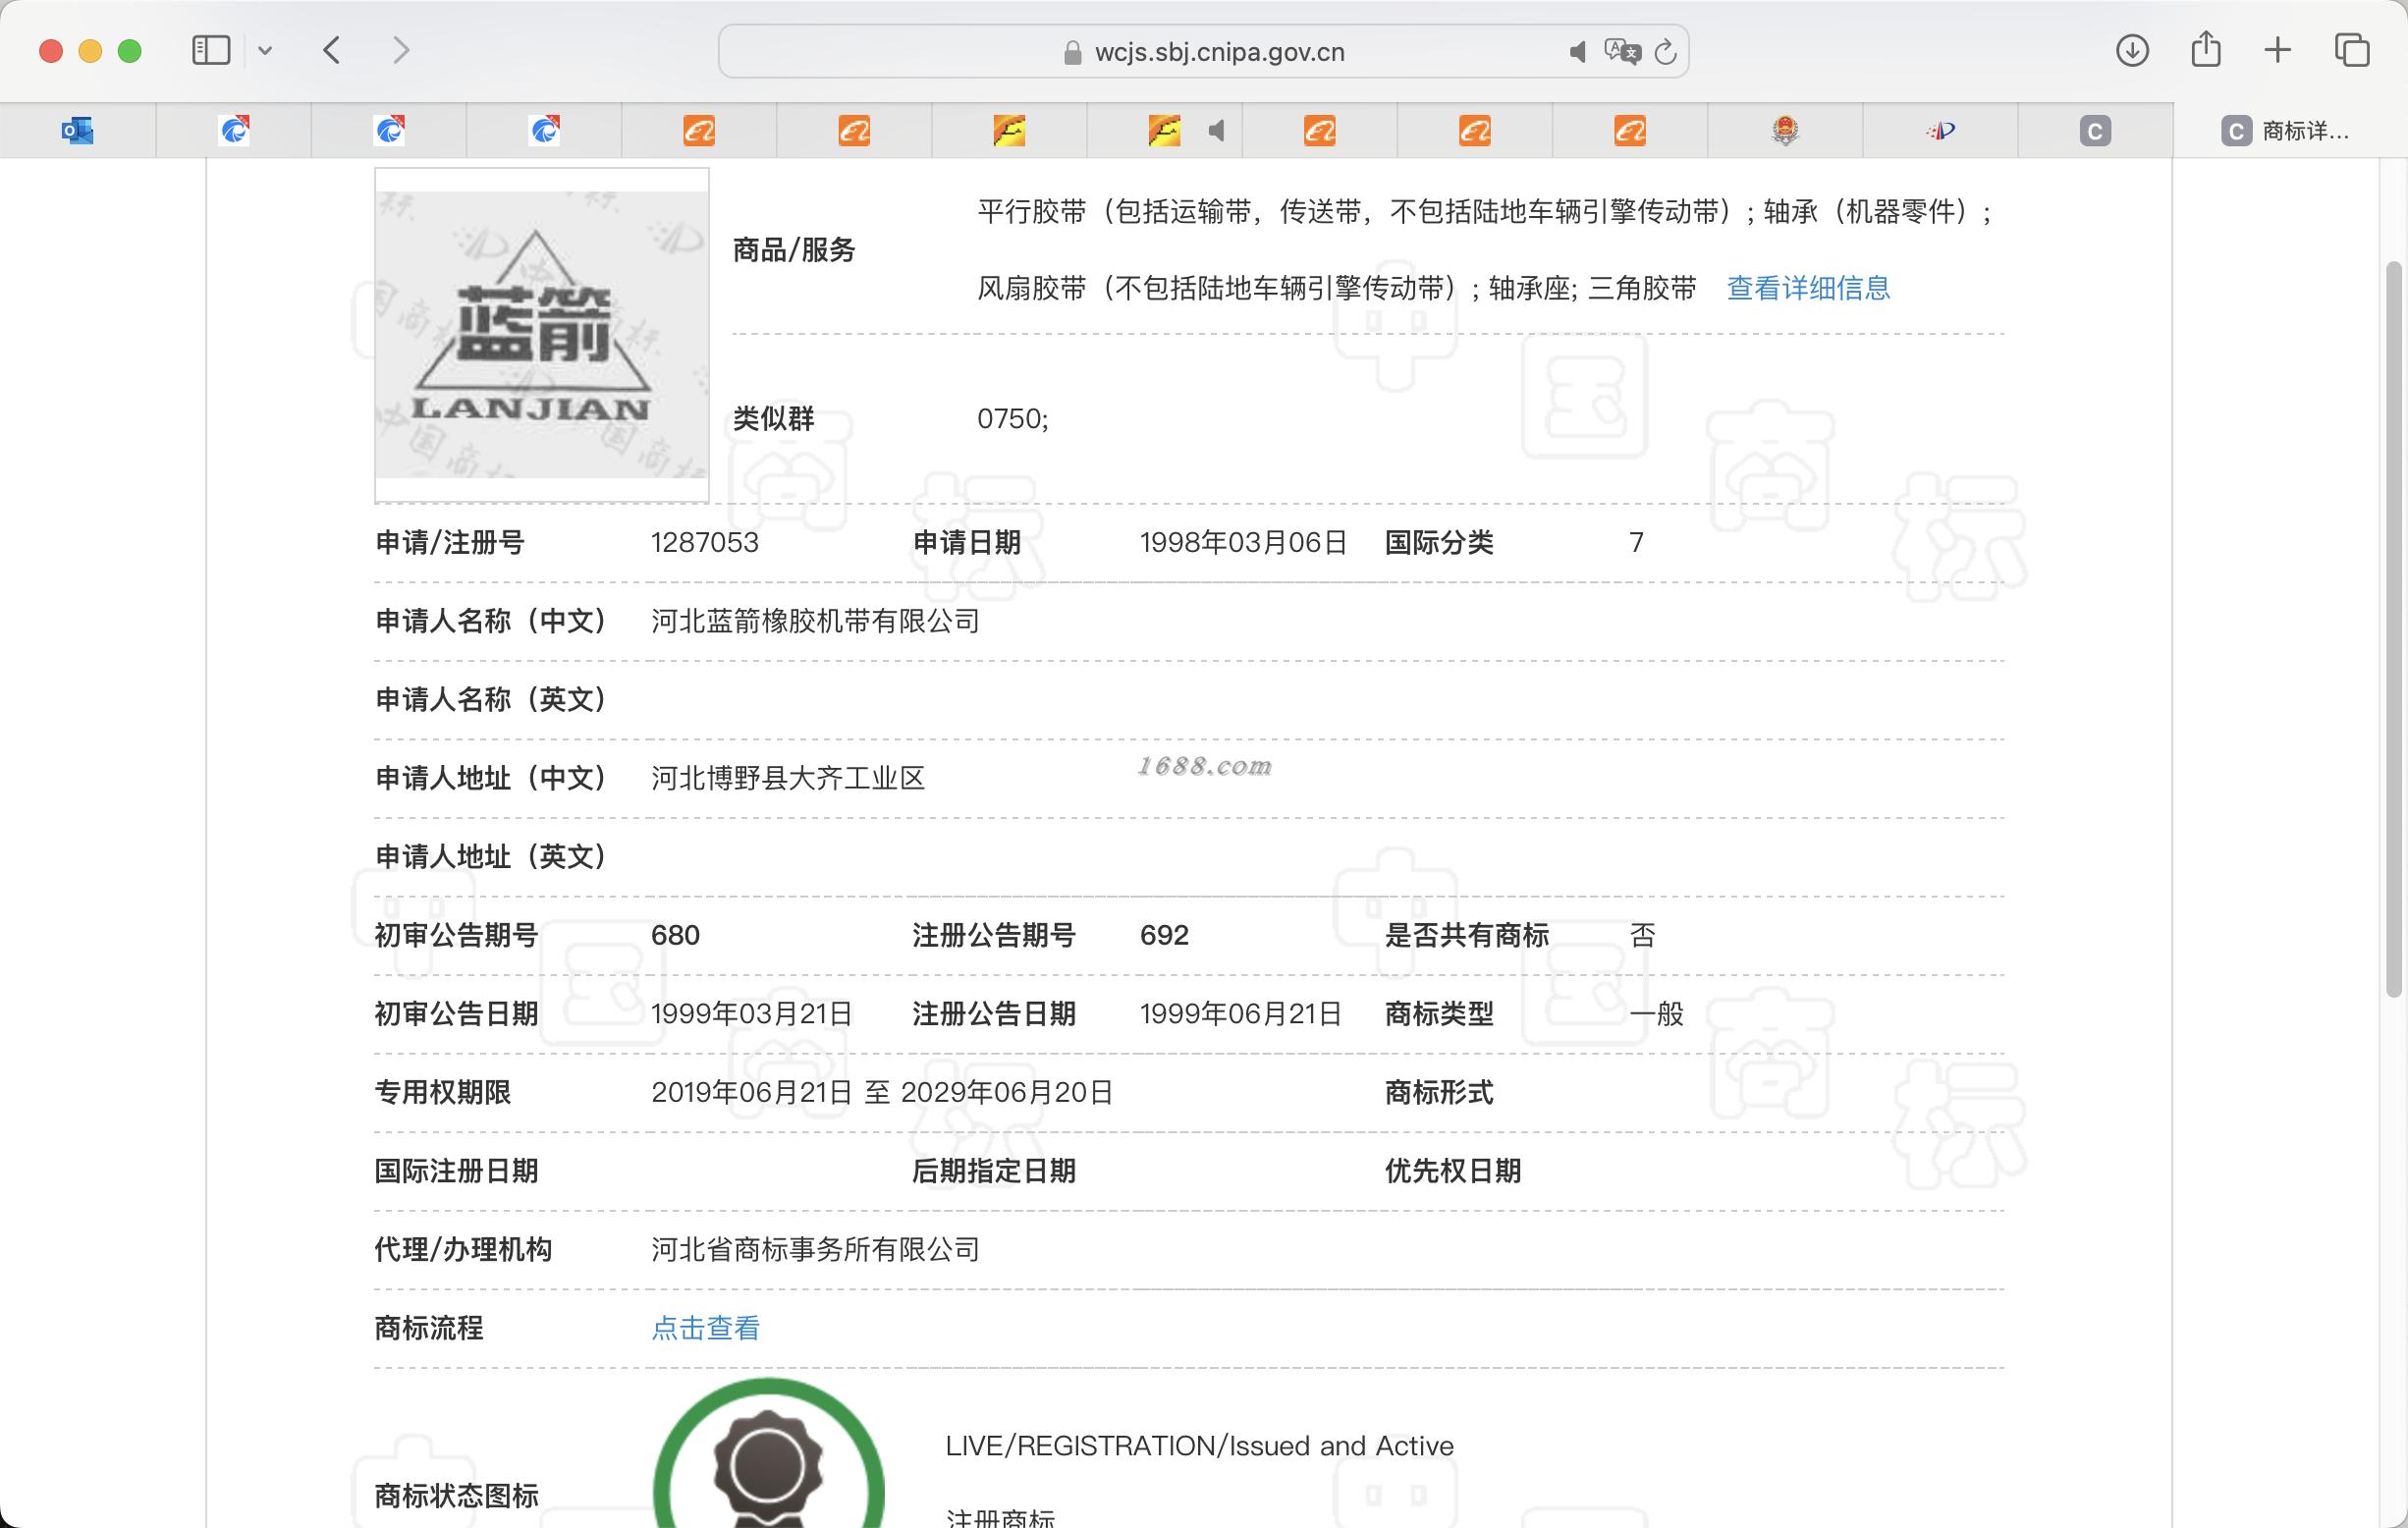The width and height of the screenshot is (2408, 1528).
Task: Click registration announcement issue number 692
Action: pos(1164,935)
